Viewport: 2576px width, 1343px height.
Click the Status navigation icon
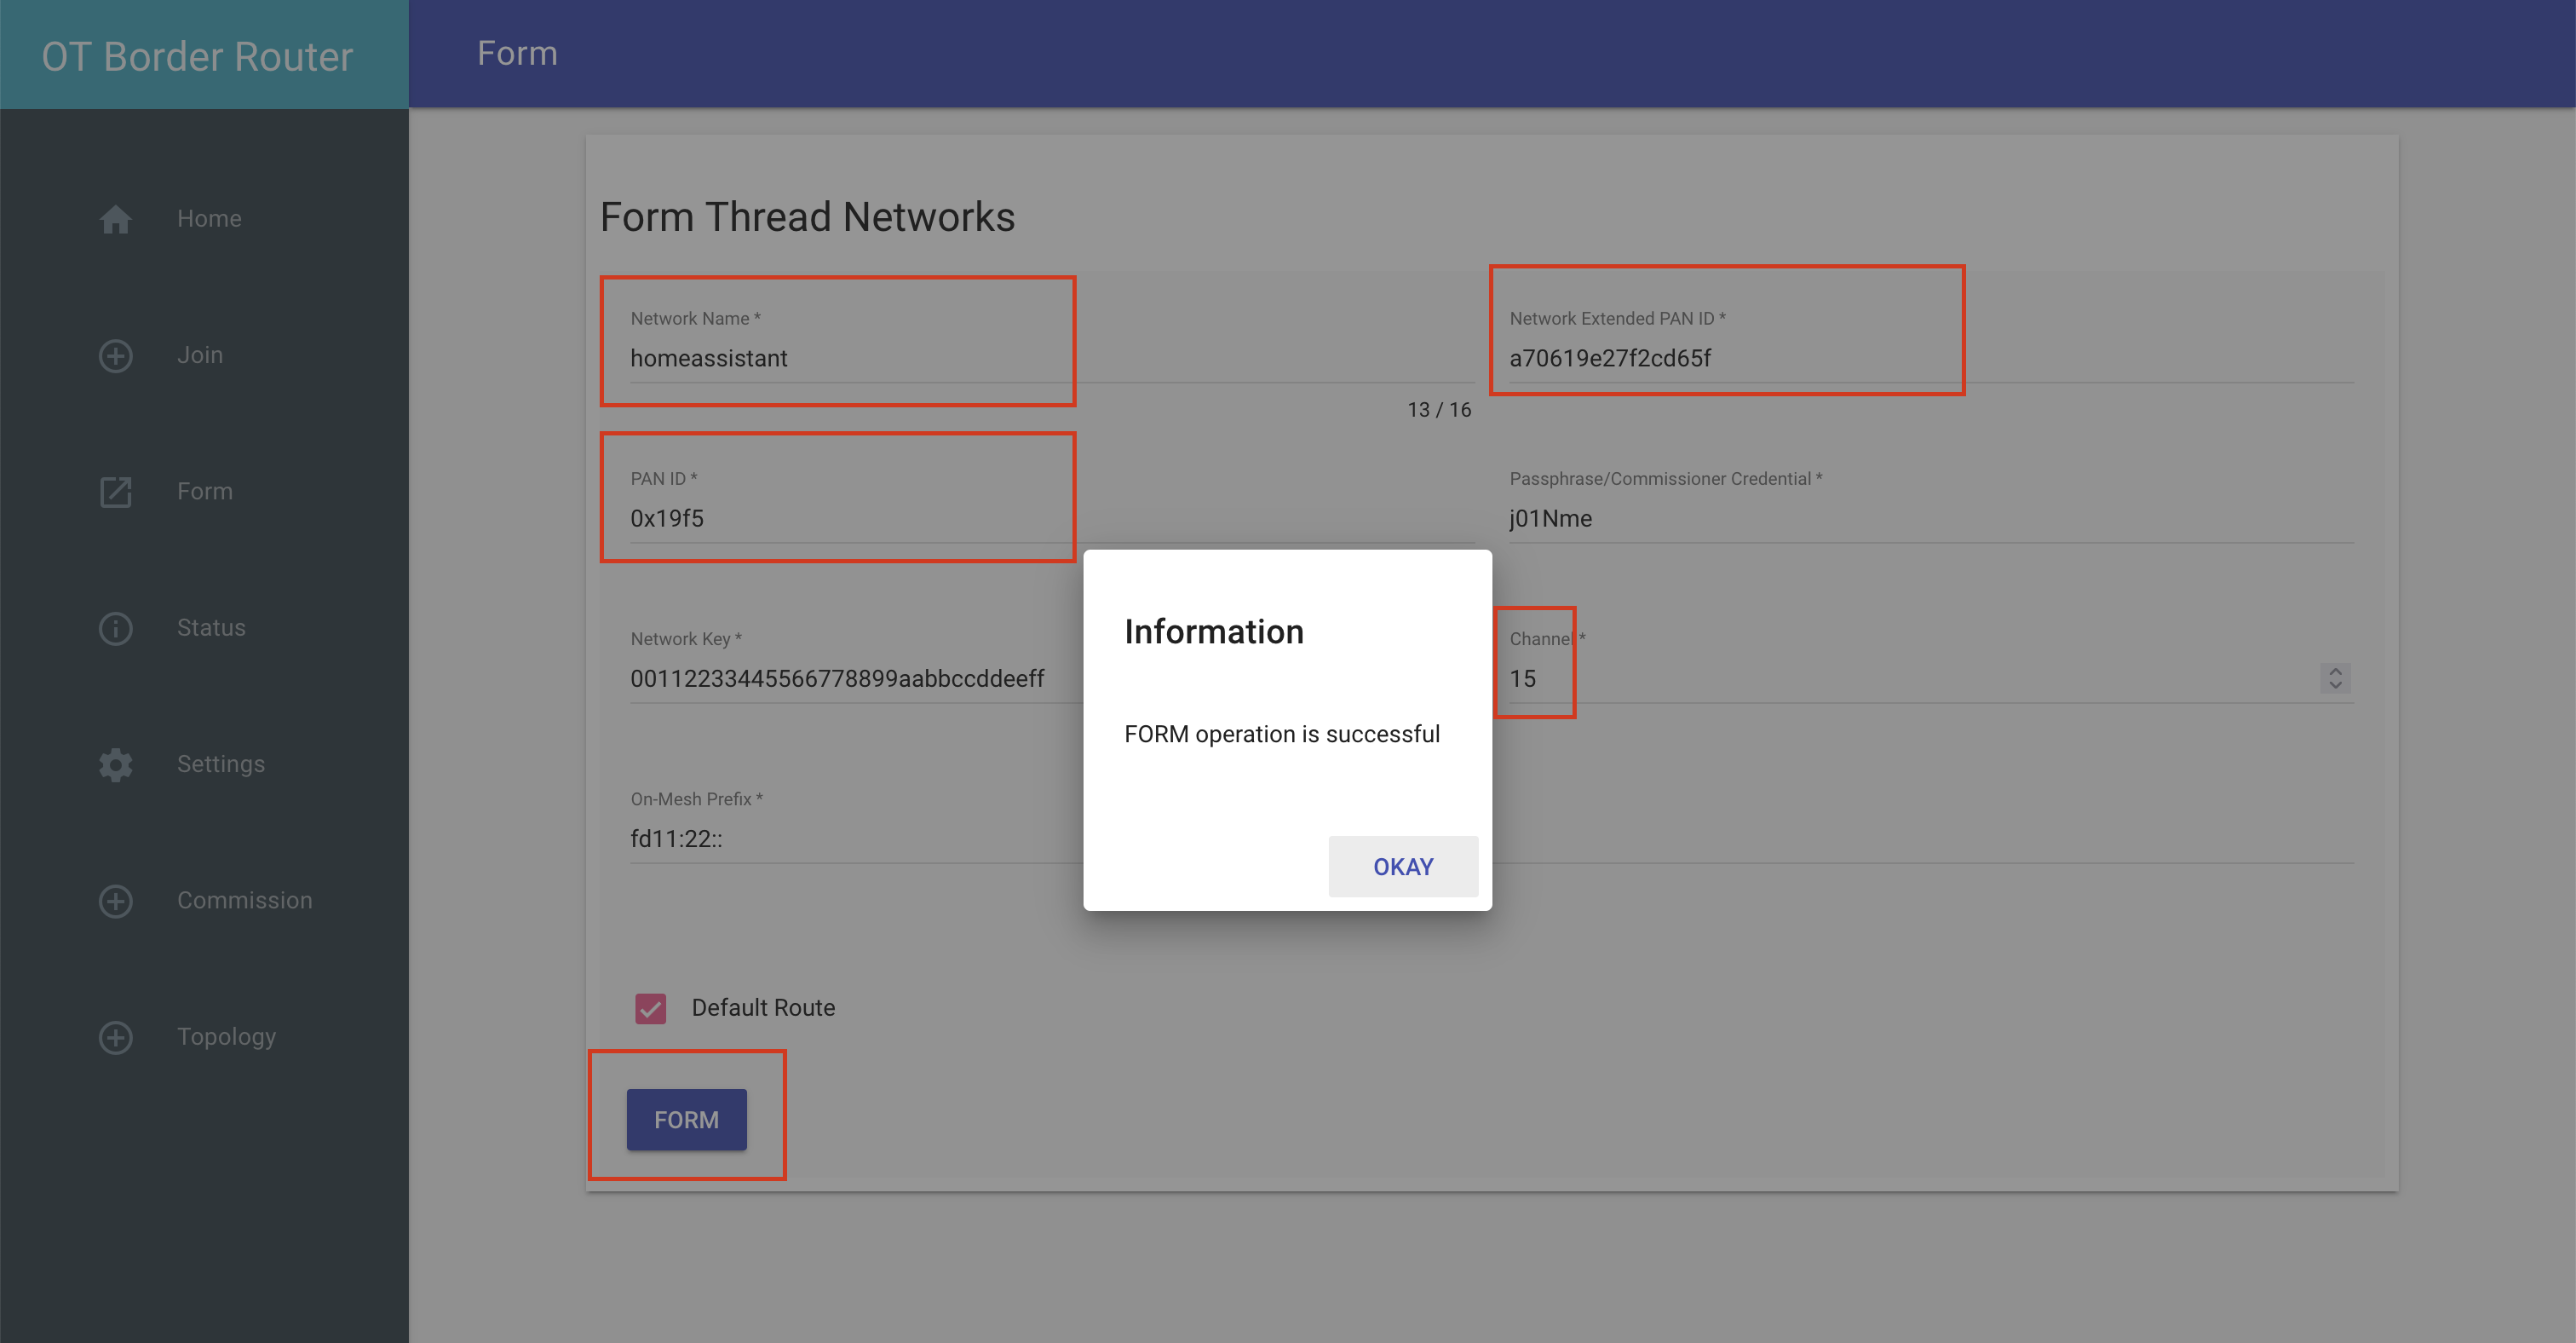click(116, 627)
